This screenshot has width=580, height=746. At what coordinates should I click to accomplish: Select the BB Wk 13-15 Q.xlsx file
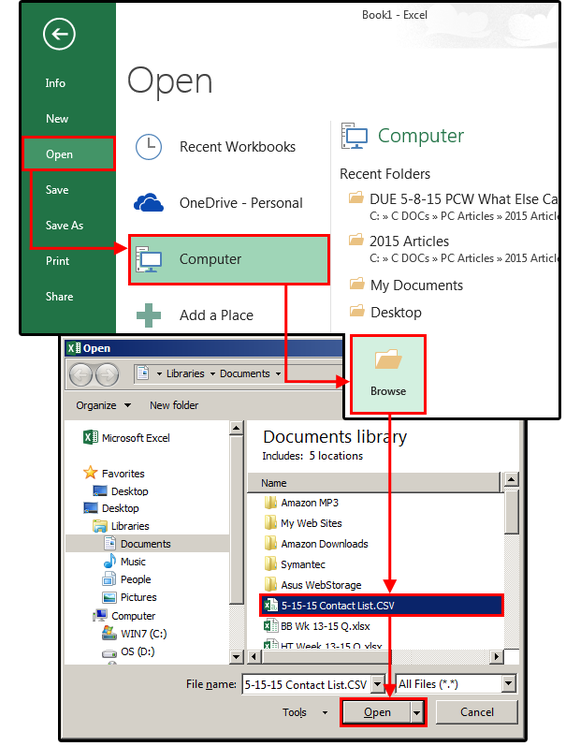(317, 626)
